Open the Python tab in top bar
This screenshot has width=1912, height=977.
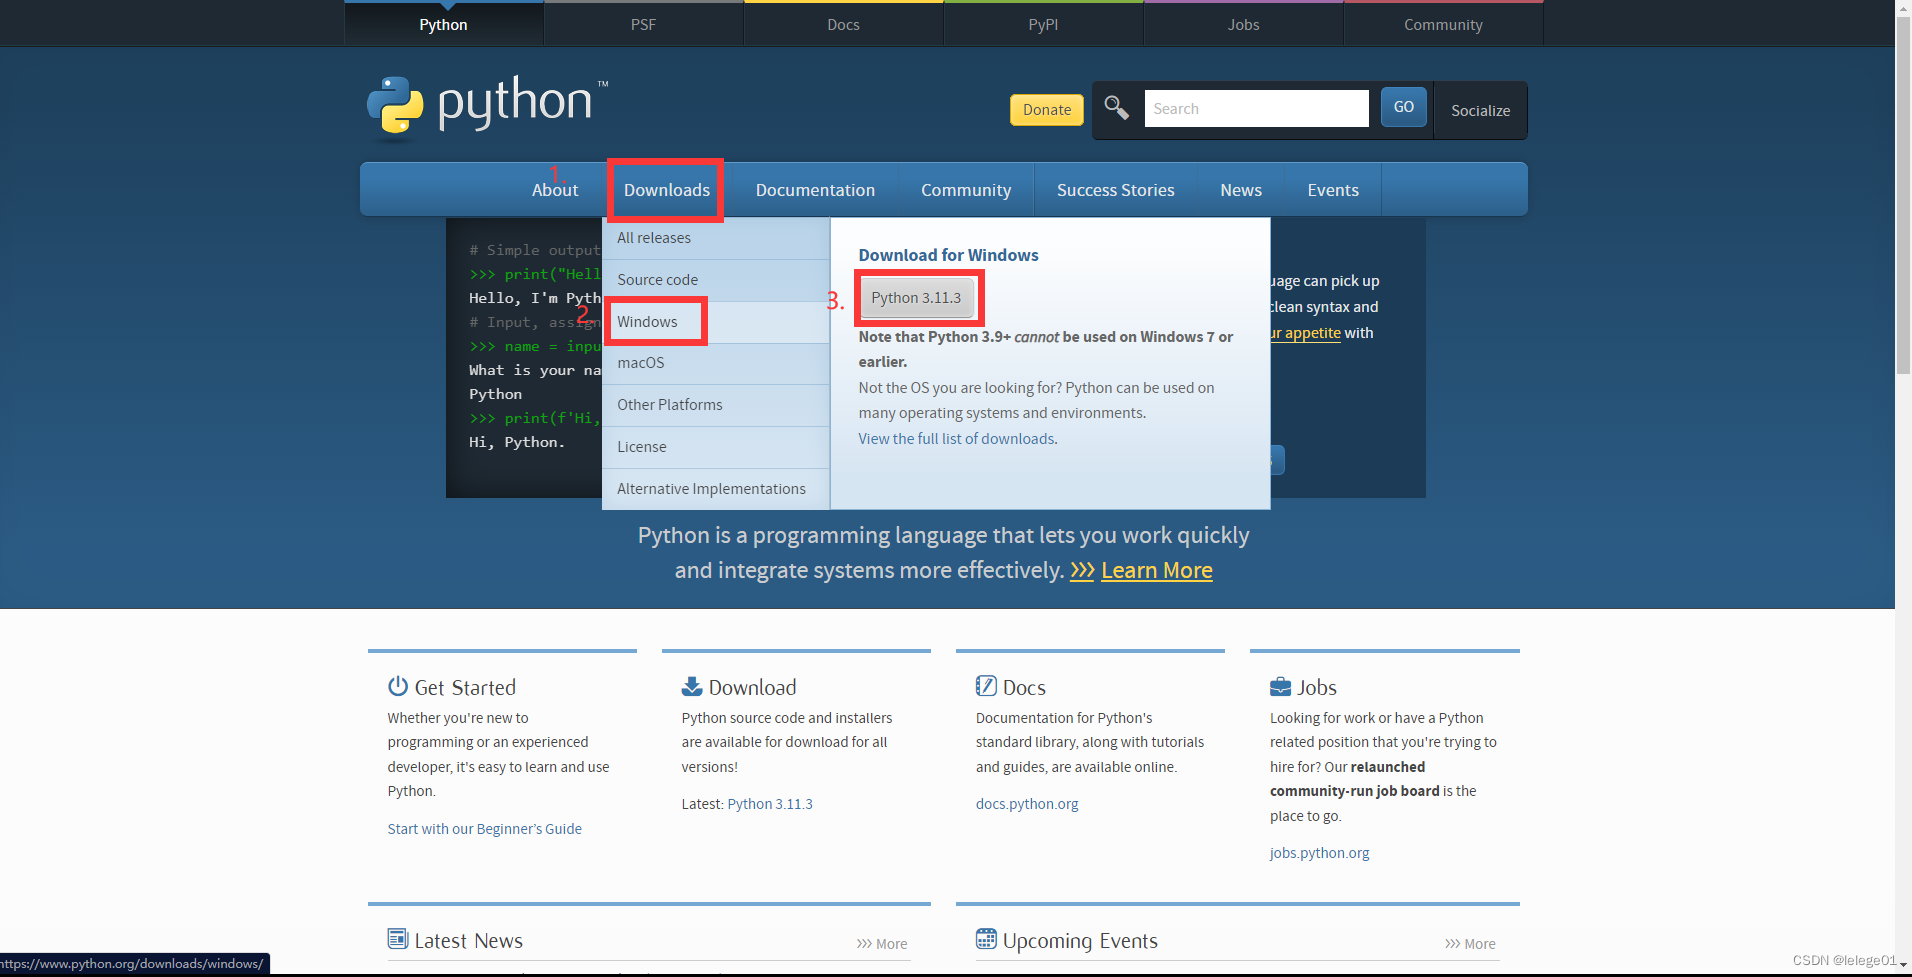click(x=443, y=24)
